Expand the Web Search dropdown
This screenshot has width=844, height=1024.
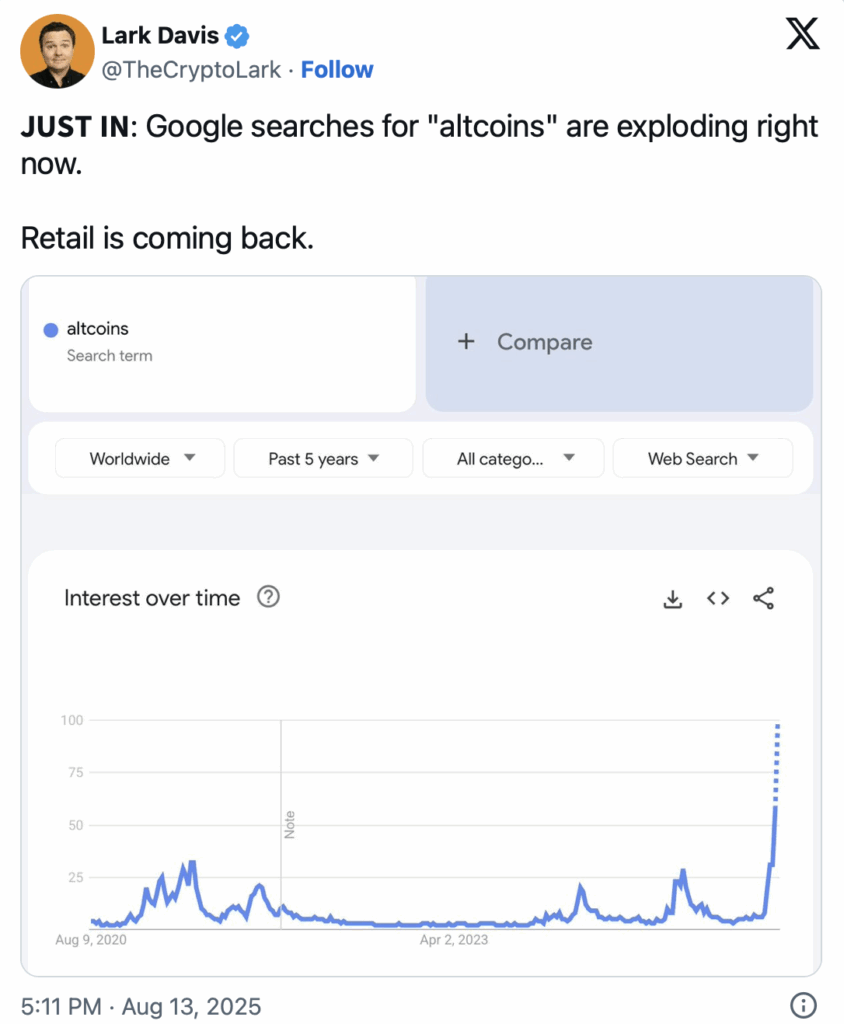tap(703, 458)
